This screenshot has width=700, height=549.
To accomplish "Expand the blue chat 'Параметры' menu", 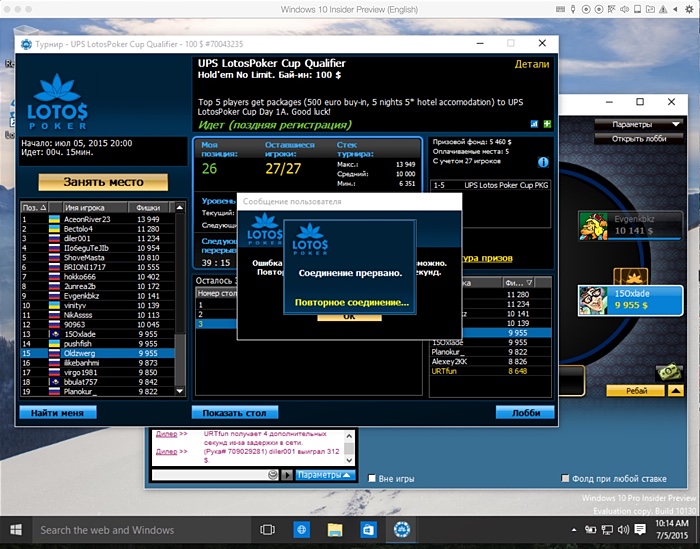I will point(326,475).
